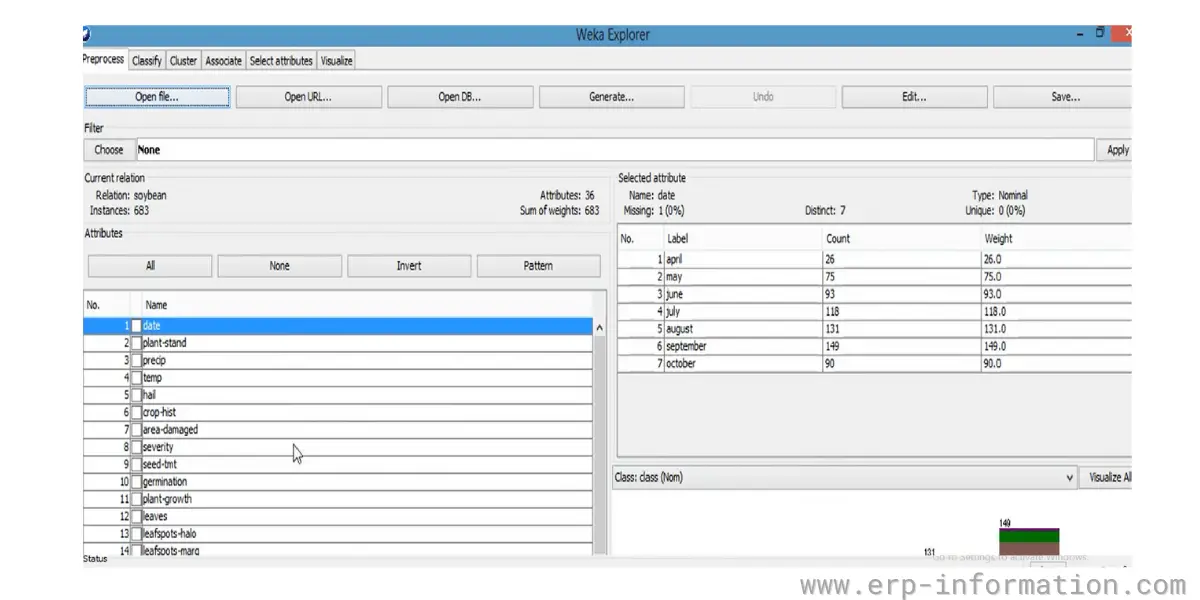Click the Generate... button
The image size is (1200, 600).
point(611,97)
